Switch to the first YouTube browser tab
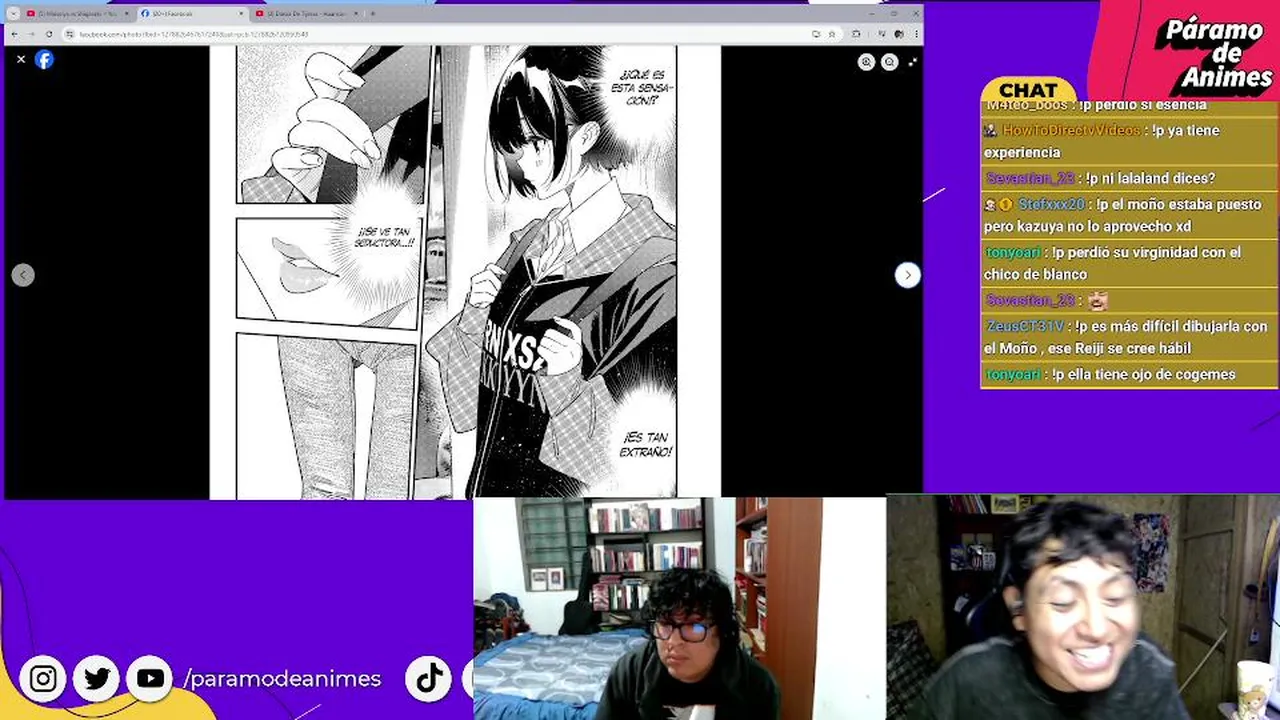 pyautogui.click(x=77, y=14)
